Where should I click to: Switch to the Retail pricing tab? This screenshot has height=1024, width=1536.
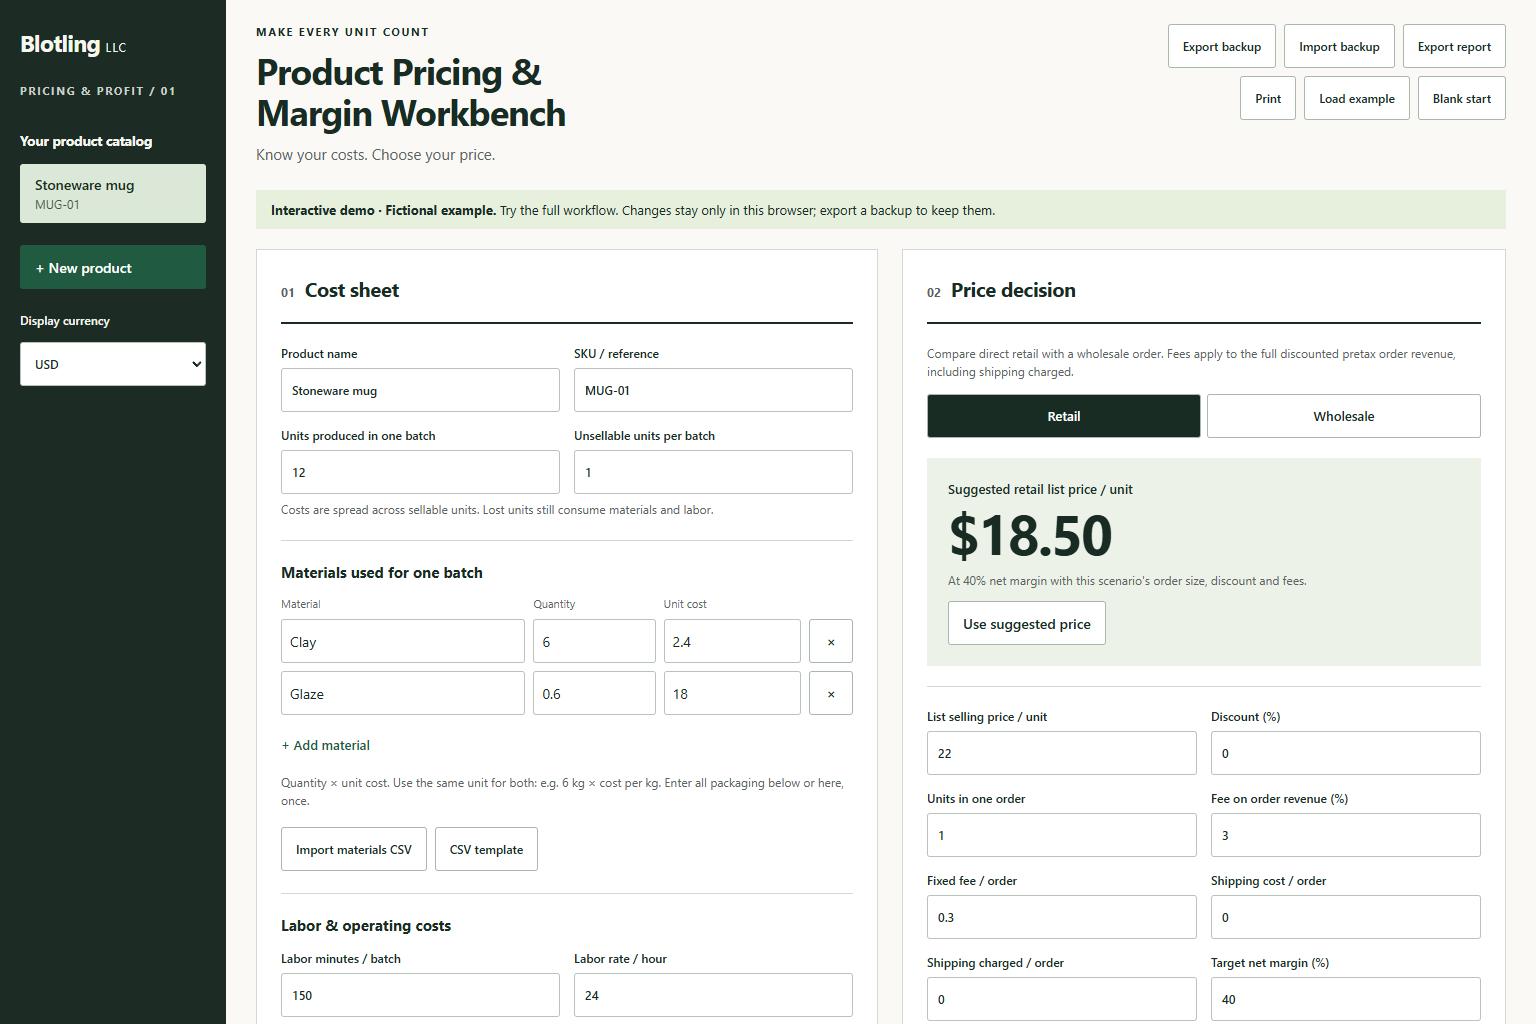[x=1064, y=416]
